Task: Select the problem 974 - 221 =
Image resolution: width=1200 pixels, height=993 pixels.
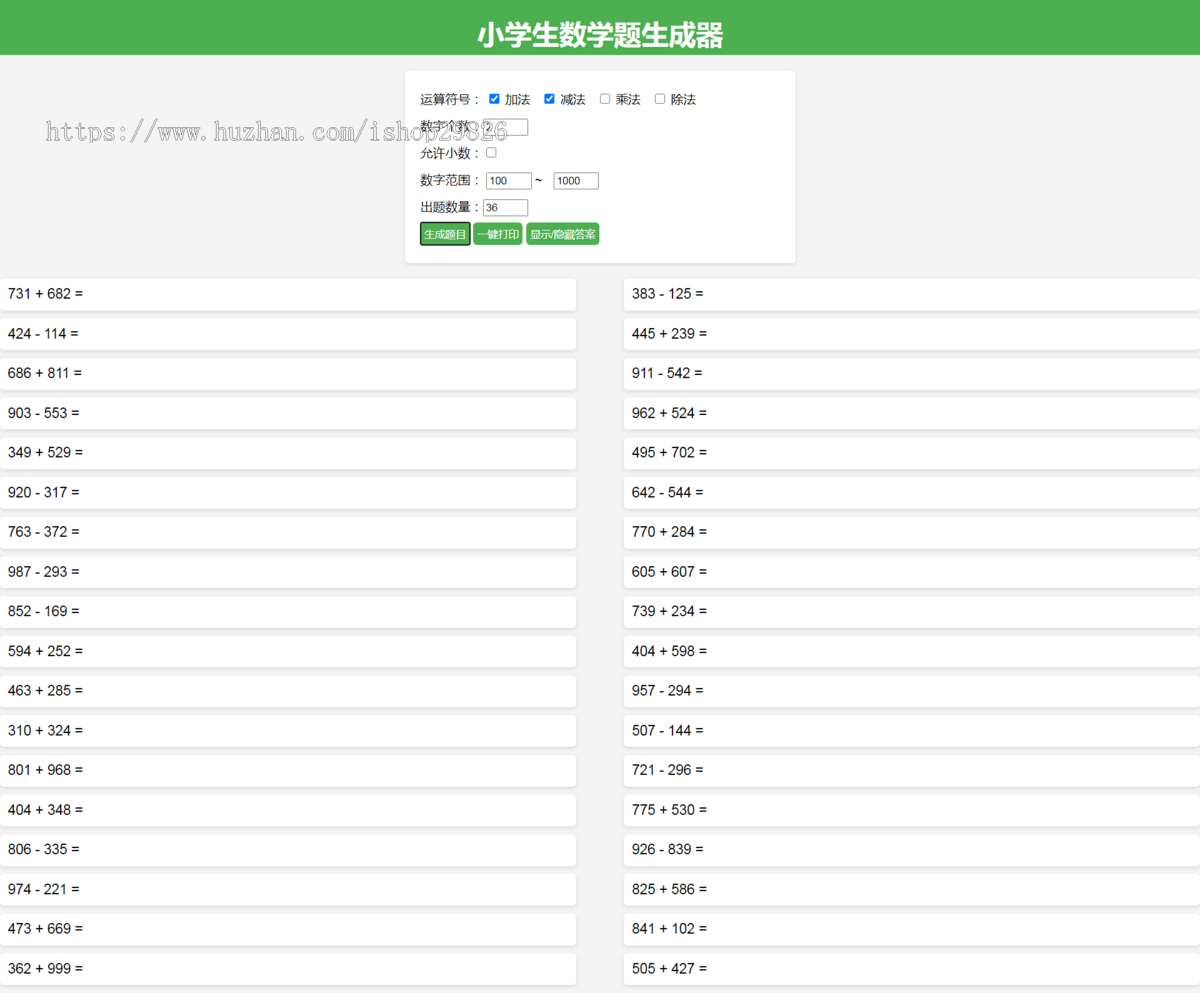Action: (x=288, y=889)
